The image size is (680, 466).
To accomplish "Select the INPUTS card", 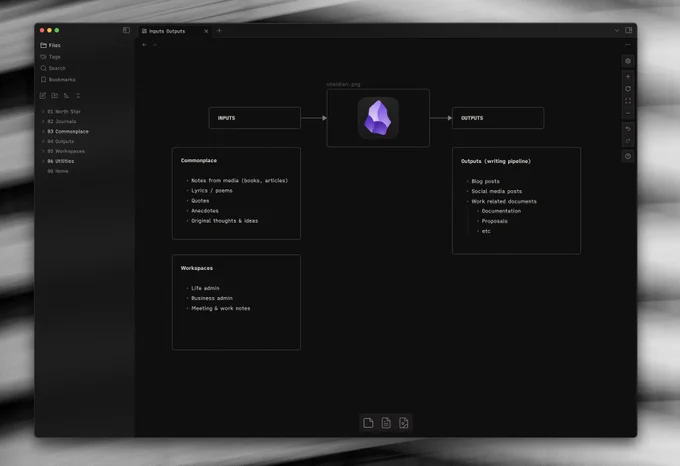I will (x=255, y=118).
